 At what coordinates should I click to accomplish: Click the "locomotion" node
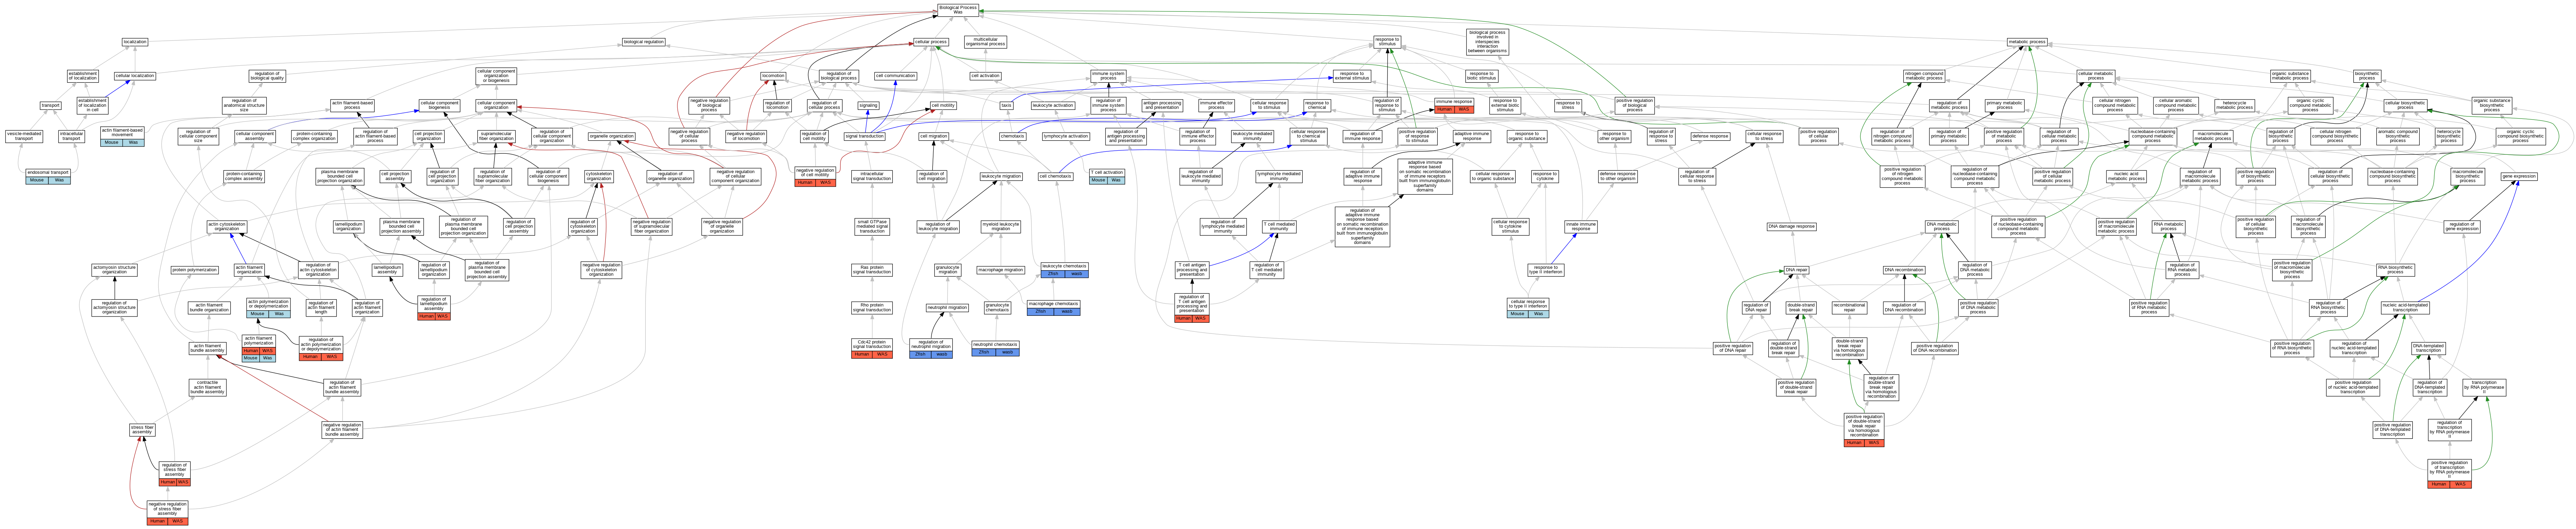pyautogui.click(x=773, y=76)
